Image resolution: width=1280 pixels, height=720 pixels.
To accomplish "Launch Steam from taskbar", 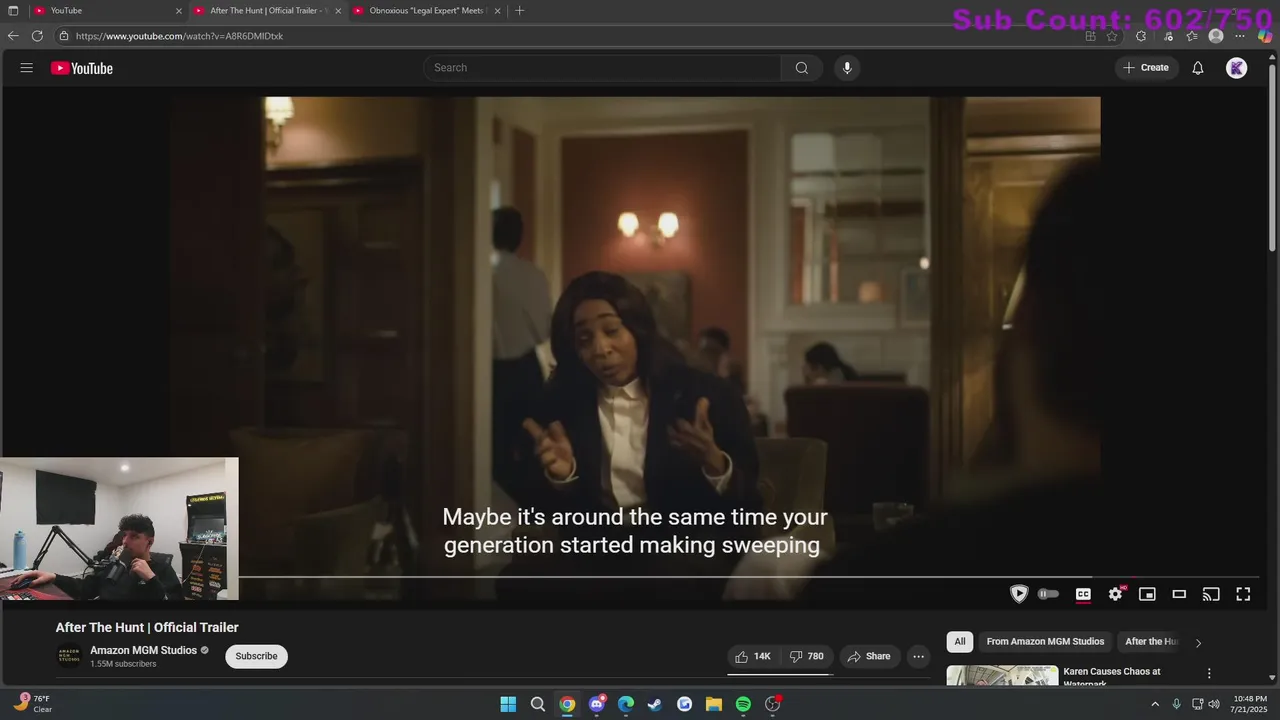I will coord(655,704).
